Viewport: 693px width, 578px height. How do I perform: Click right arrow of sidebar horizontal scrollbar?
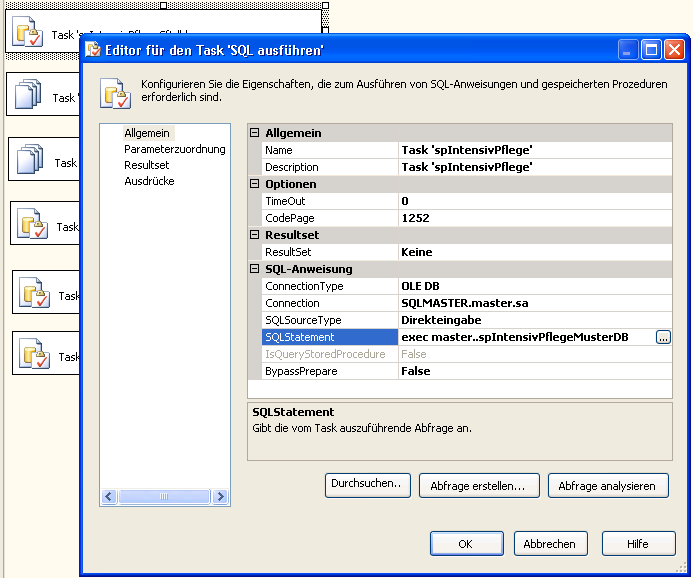(222, 497)
